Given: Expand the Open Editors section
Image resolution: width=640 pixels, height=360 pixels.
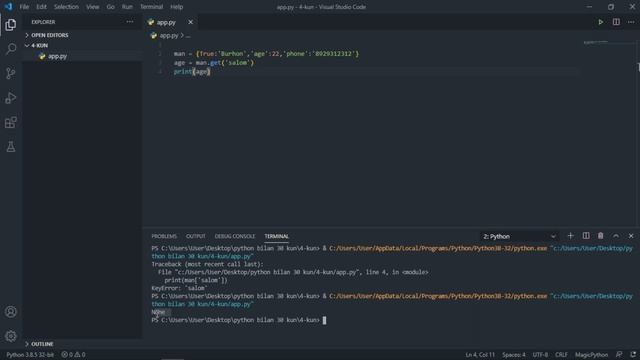Looking at the screenshot, I should 49,35.
